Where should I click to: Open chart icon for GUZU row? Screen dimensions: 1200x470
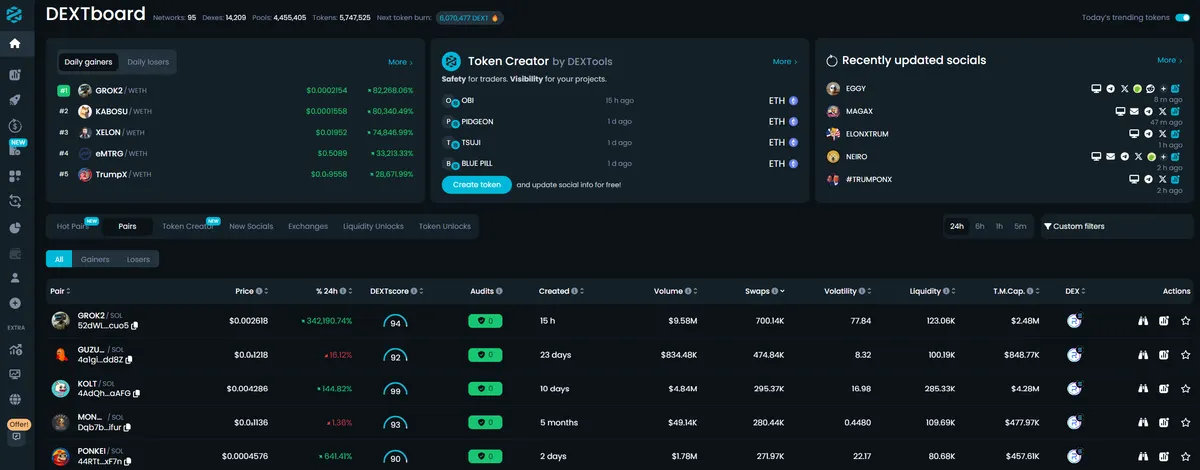point(1164,355)
